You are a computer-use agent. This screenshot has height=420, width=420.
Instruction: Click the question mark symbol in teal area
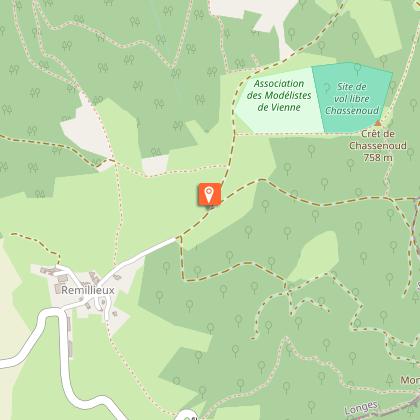[327, 88]
